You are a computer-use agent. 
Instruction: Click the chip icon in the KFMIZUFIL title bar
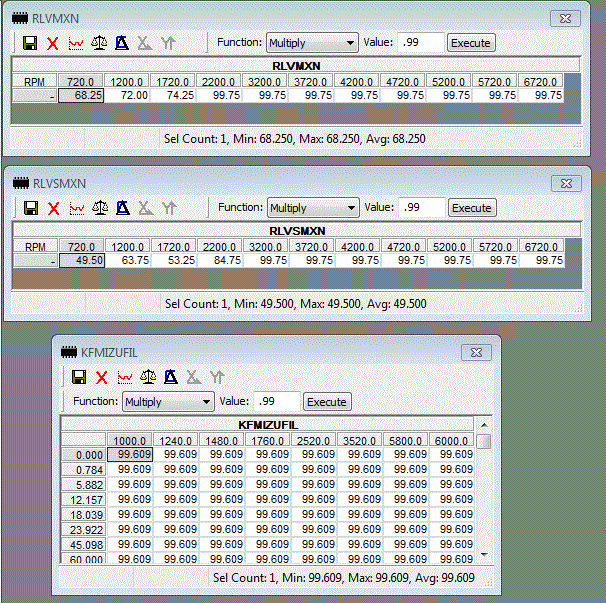69,353
